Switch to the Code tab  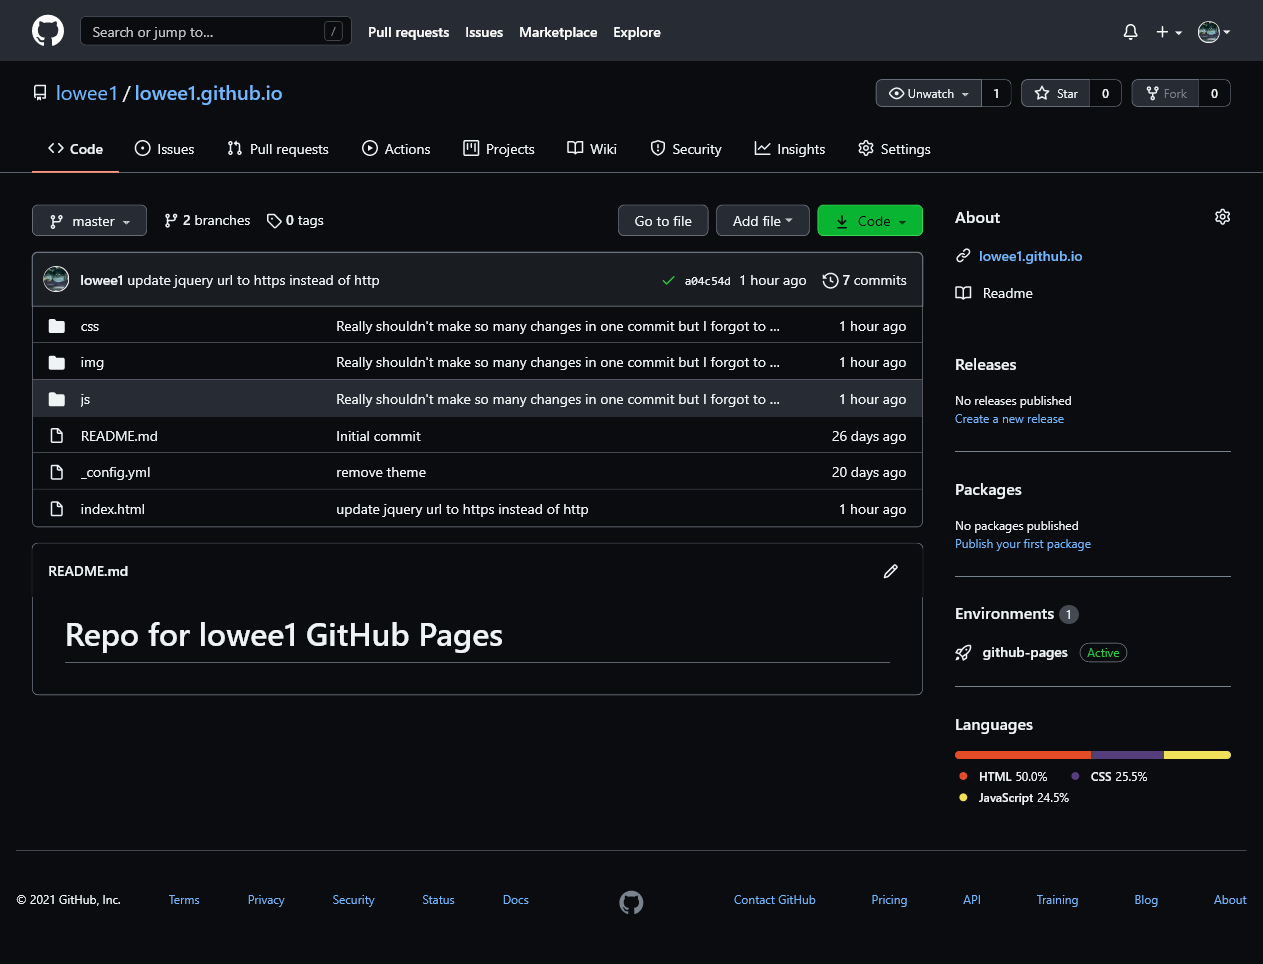[x=75, y=149]
